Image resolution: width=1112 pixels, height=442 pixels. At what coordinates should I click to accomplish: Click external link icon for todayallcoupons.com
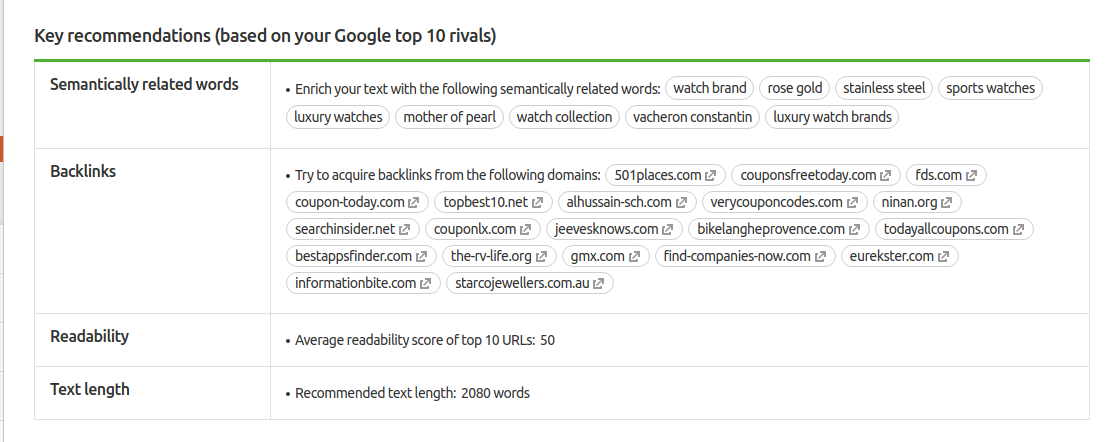pos(1018,229)
